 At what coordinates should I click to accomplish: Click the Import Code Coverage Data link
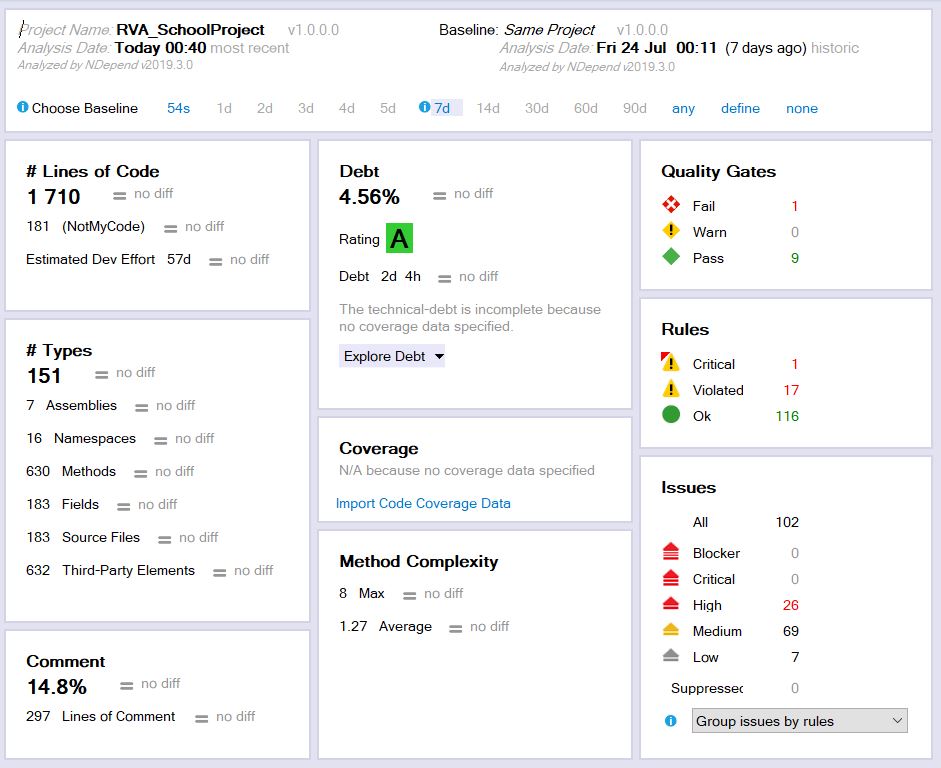pyautogui.click(x=421, y=503)
